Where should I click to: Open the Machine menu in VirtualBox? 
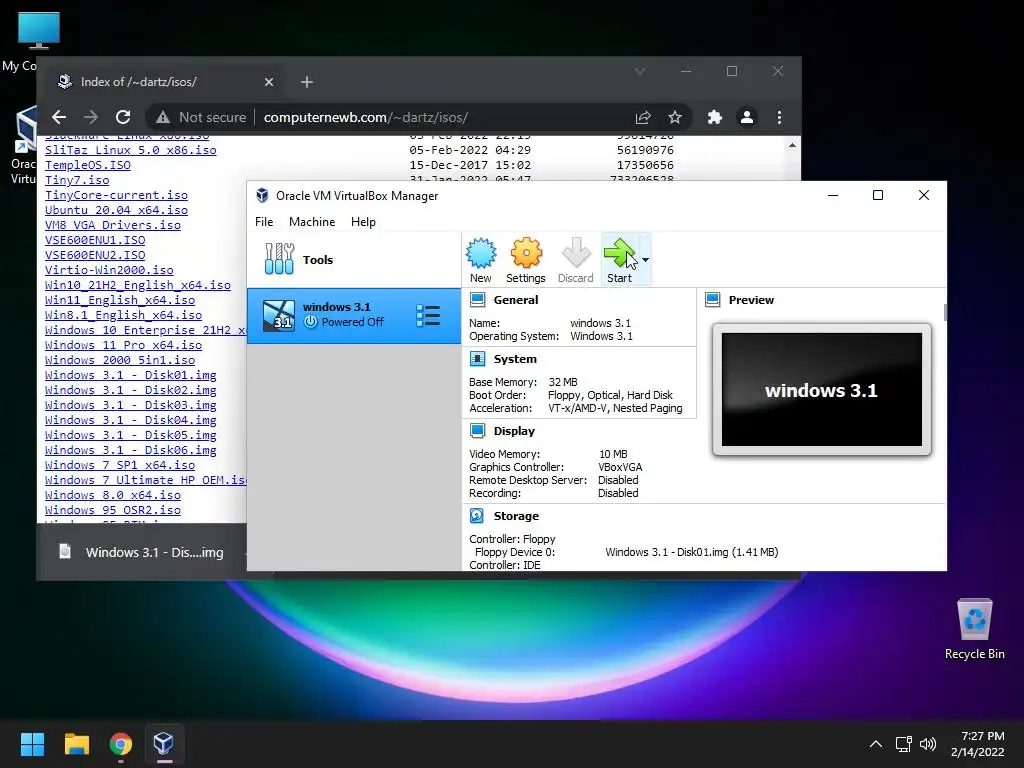coord(312,222)
